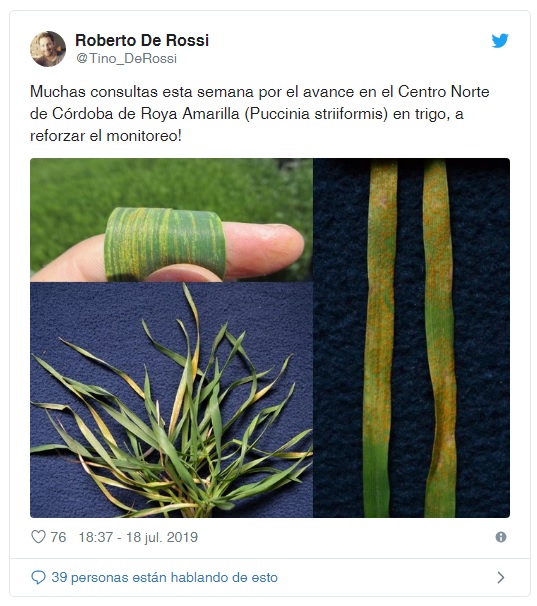The height and width of the screenshot is (606, 537).
Task: Open the tweet info circle icon
Action: pyautogui.click(x=501, y=537)
